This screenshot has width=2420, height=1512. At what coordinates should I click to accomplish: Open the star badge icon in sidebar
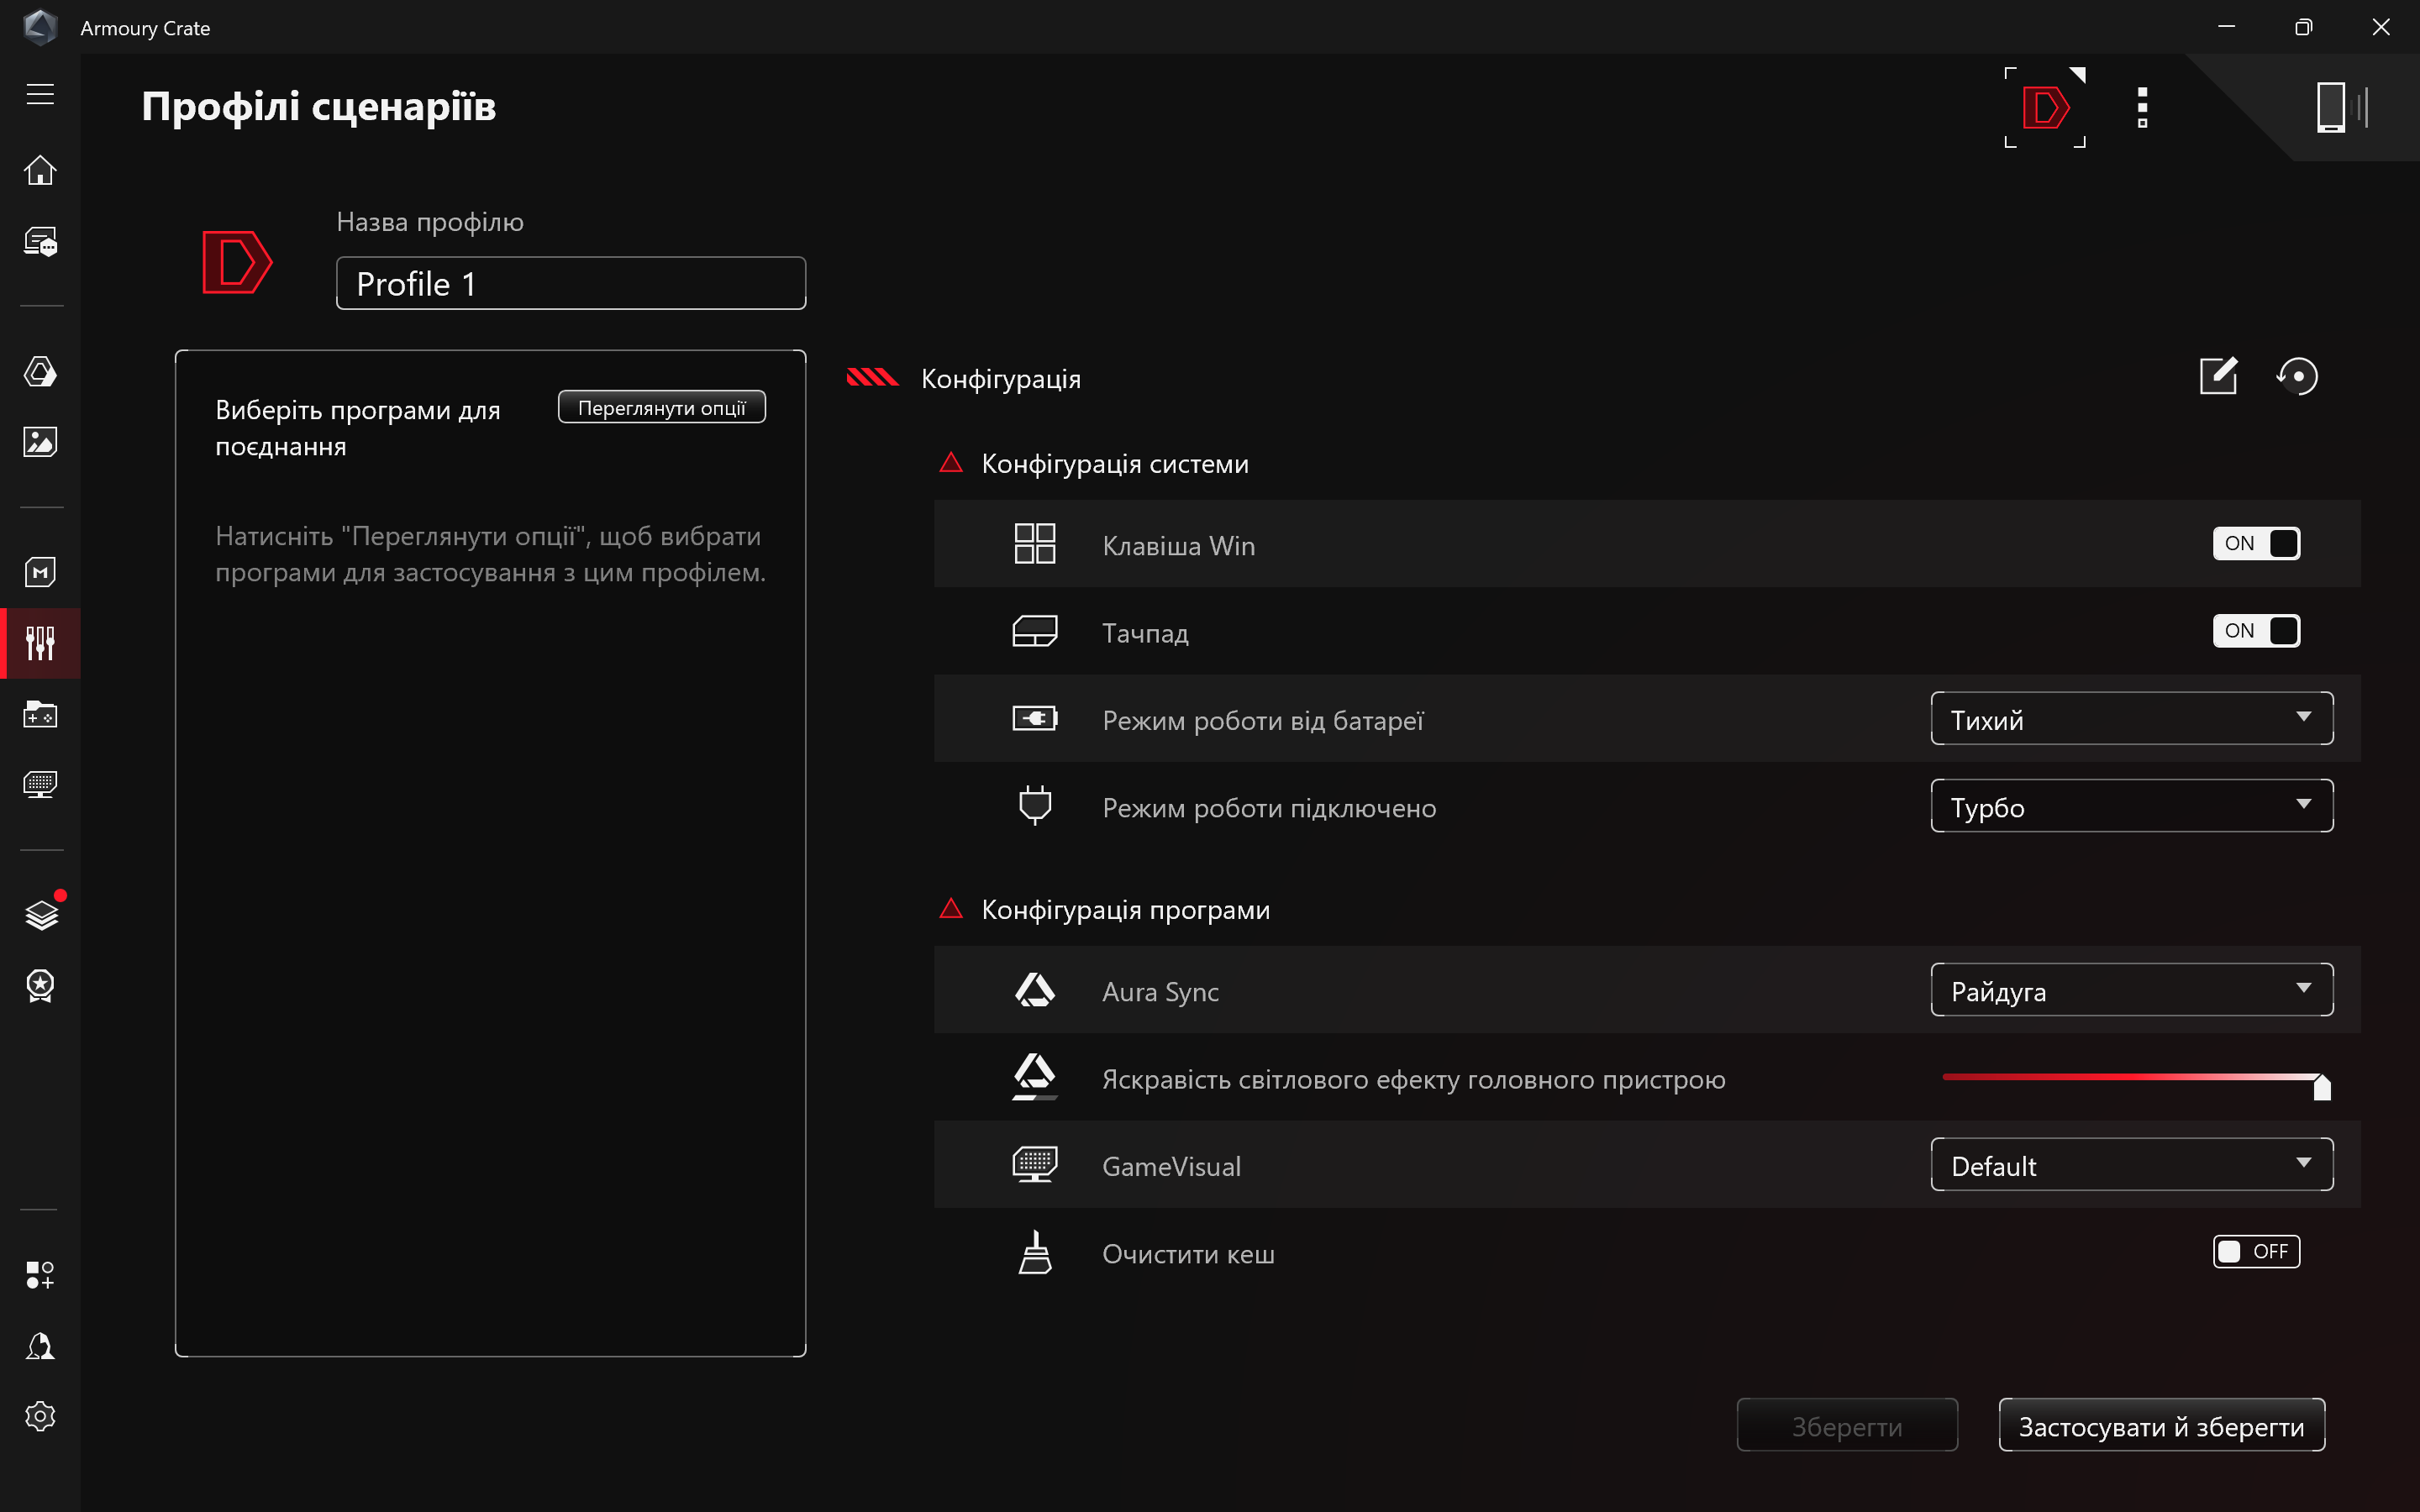point(40,986)
